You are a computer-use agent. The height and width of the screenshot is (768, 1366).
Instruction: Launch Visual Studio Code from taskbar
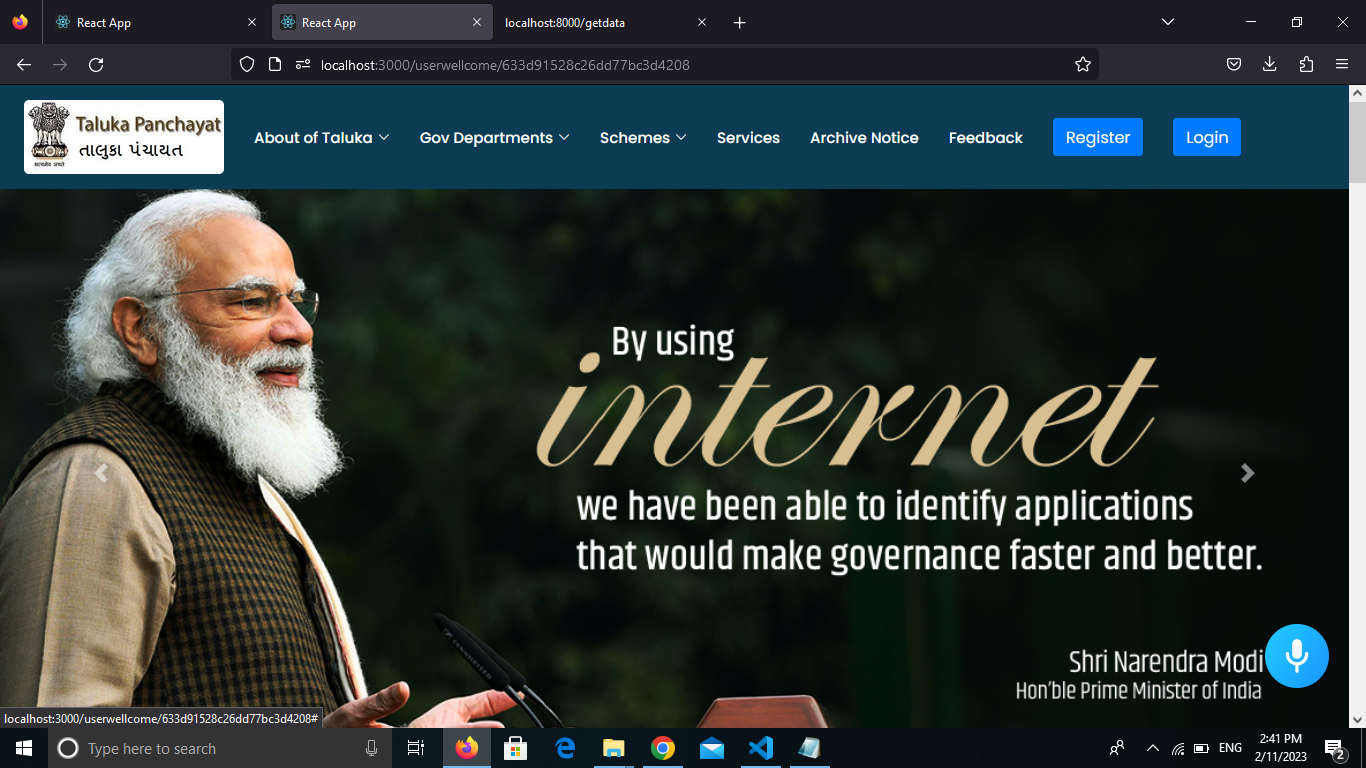(760, 748)
